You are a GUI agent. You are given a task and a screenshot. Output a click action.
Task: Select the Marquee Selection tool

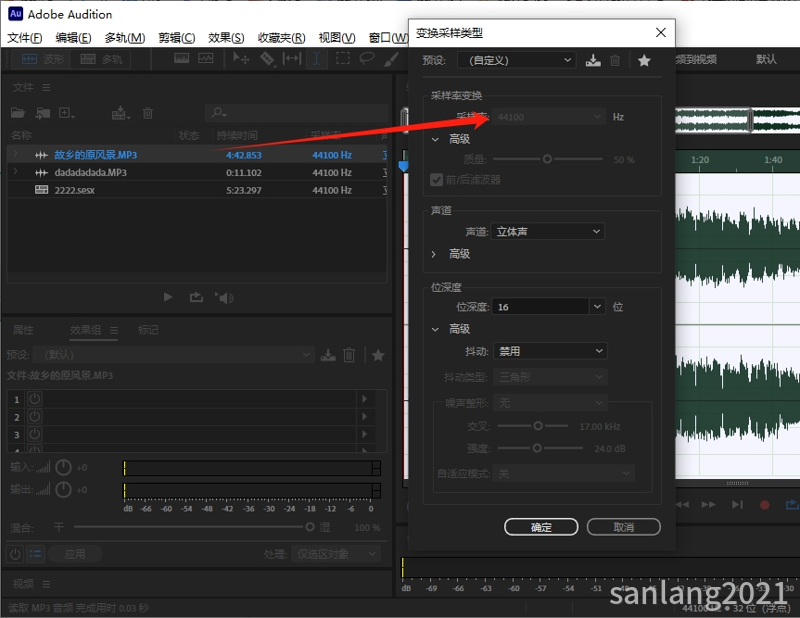[x=342, y=59]
